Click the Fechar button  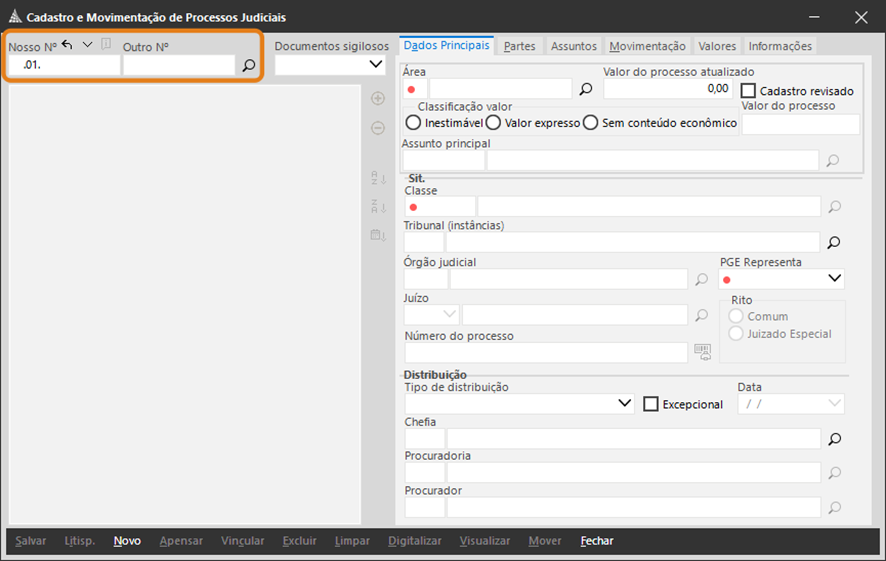tap(597, 541)
